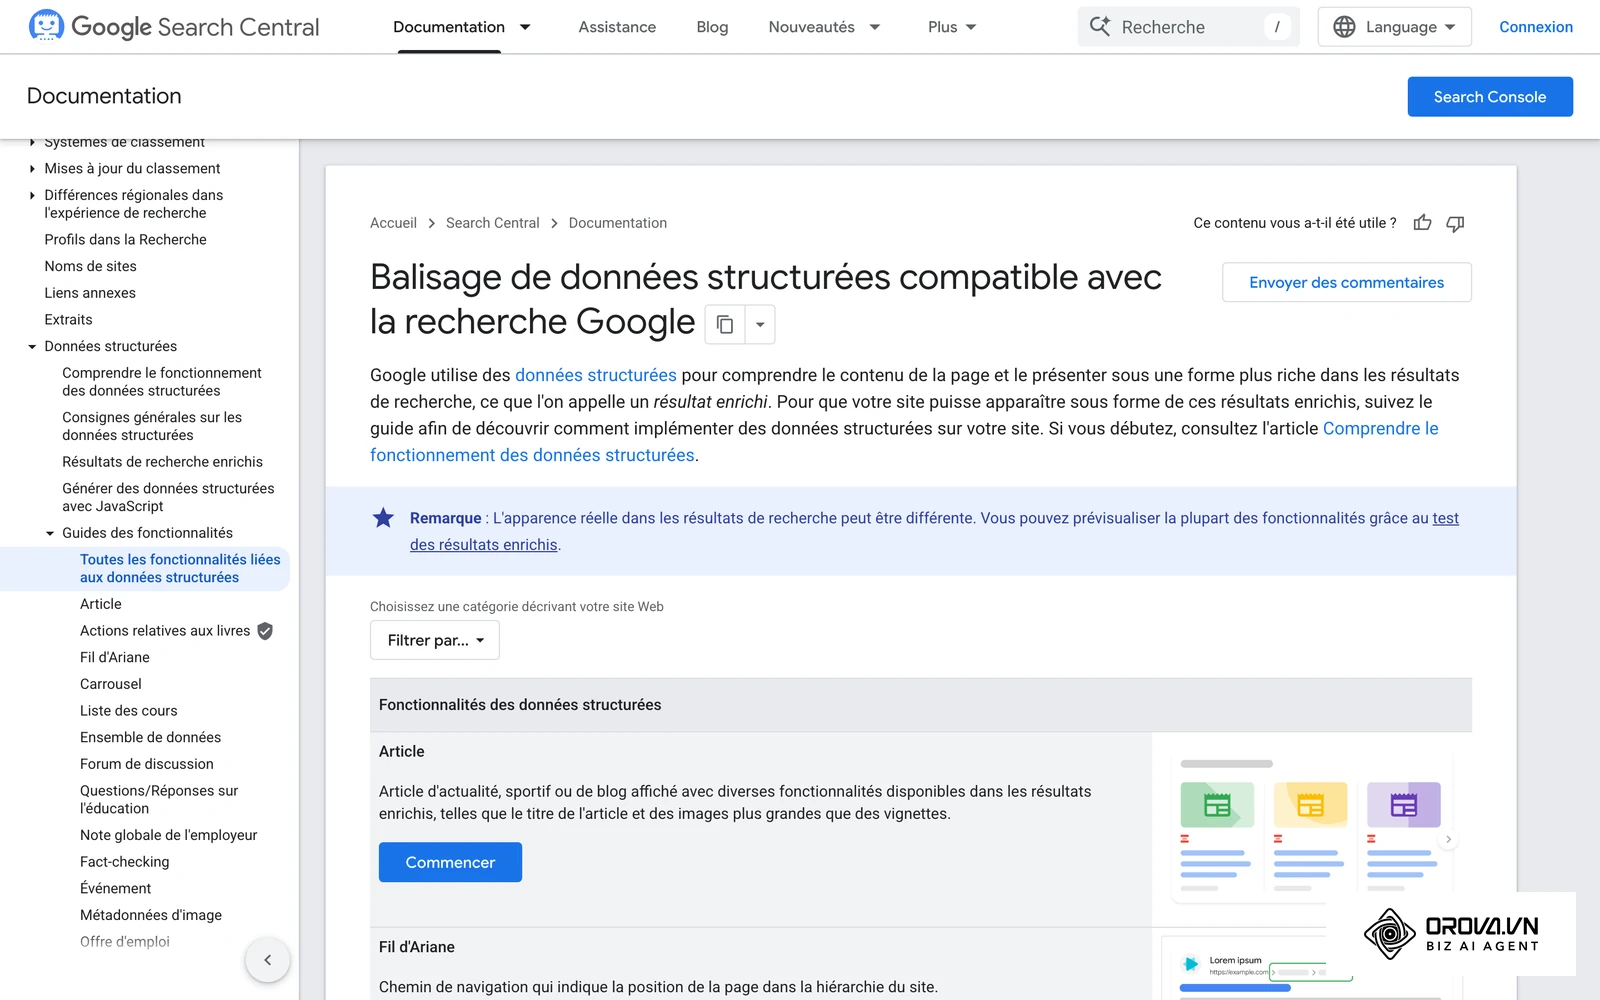
Task: Click the search magnifier icon
Action: [1100, 27]
